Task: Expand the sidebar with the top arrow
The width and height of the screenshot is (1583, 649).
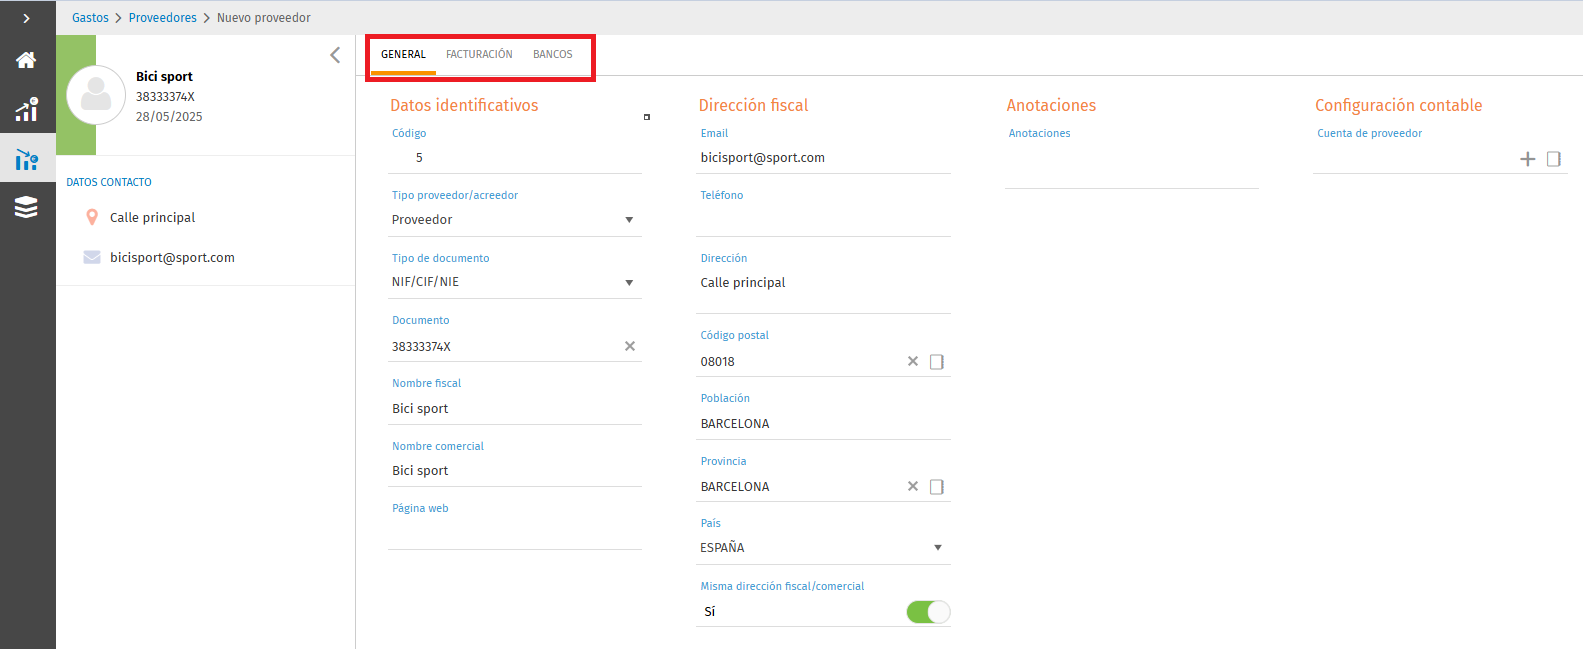Action: 26,18
